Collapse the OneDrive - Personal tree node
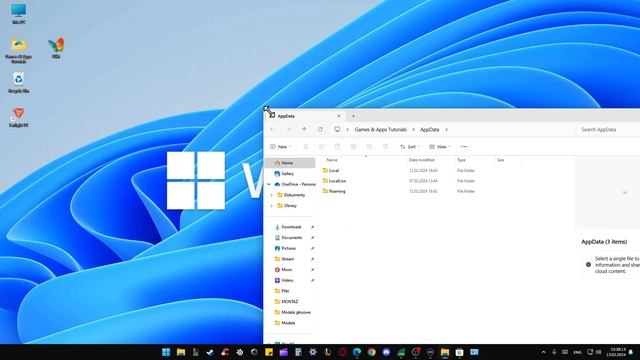640x360 pixels. tap(269, 184)
